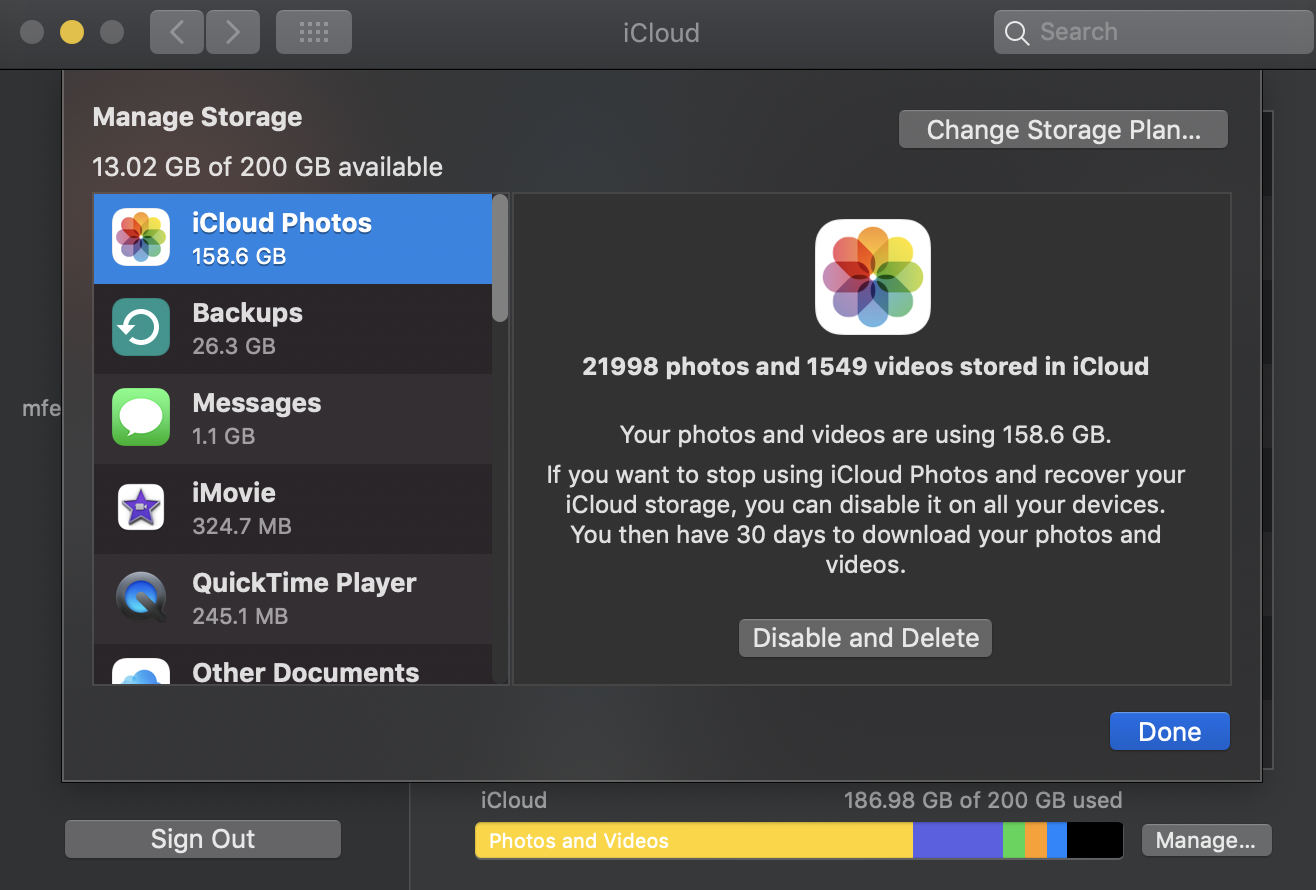Click the purple segment of storage bar

click(x=958, y=840)
